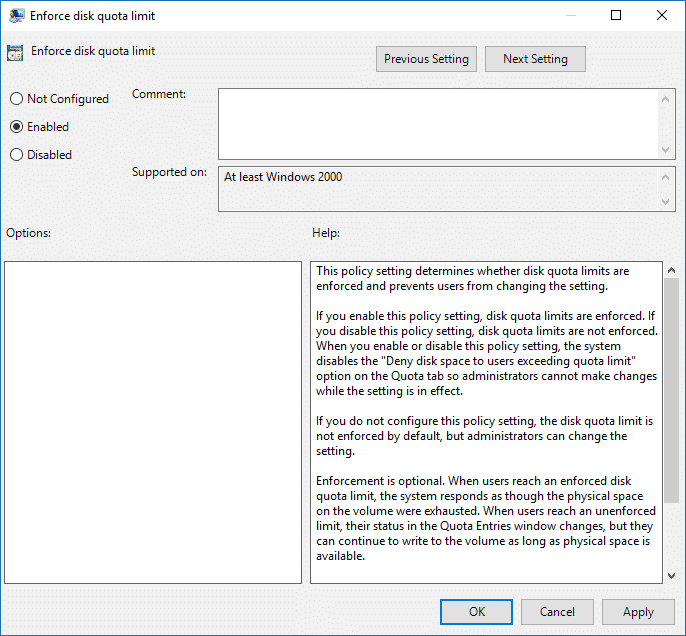Minimize the dialog window
Viewport: 686px width, 636px height.
click(x=570, y=15)
